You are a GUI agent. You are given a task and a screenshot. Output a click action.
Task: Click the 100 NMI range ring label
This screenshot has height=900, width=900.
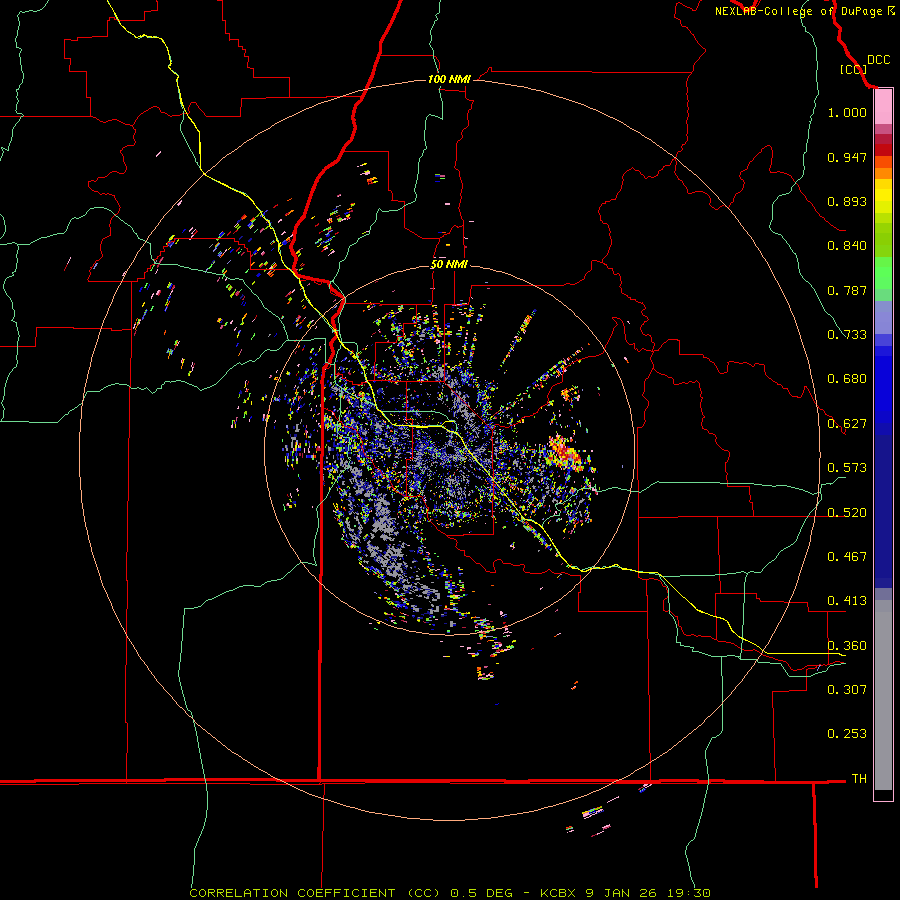pyautogui.click(x=449, y=79)
